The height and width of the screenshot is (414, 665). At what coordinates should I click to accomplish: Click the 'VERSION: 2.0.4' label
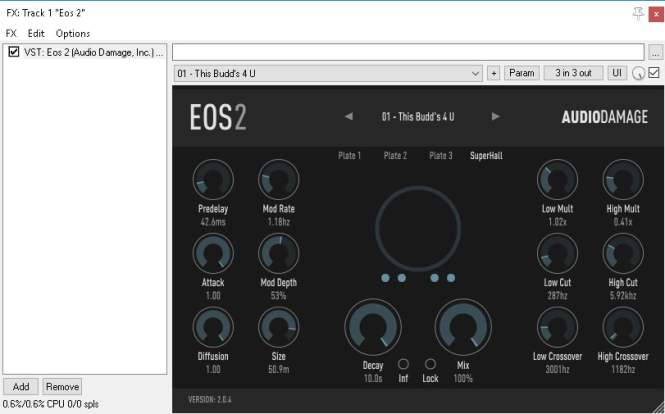point(210,399)
